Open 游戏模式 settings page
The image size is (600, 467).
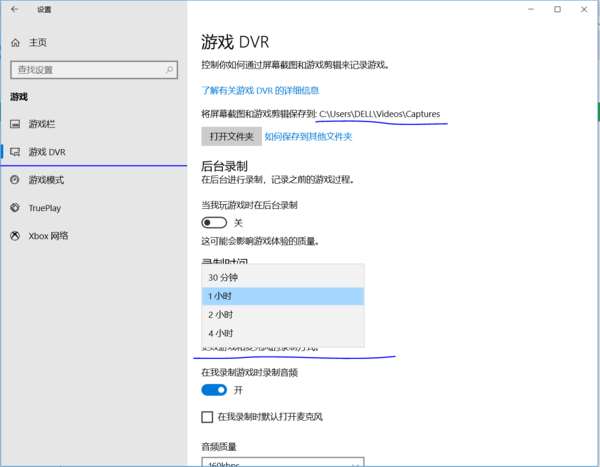point(93,180)
